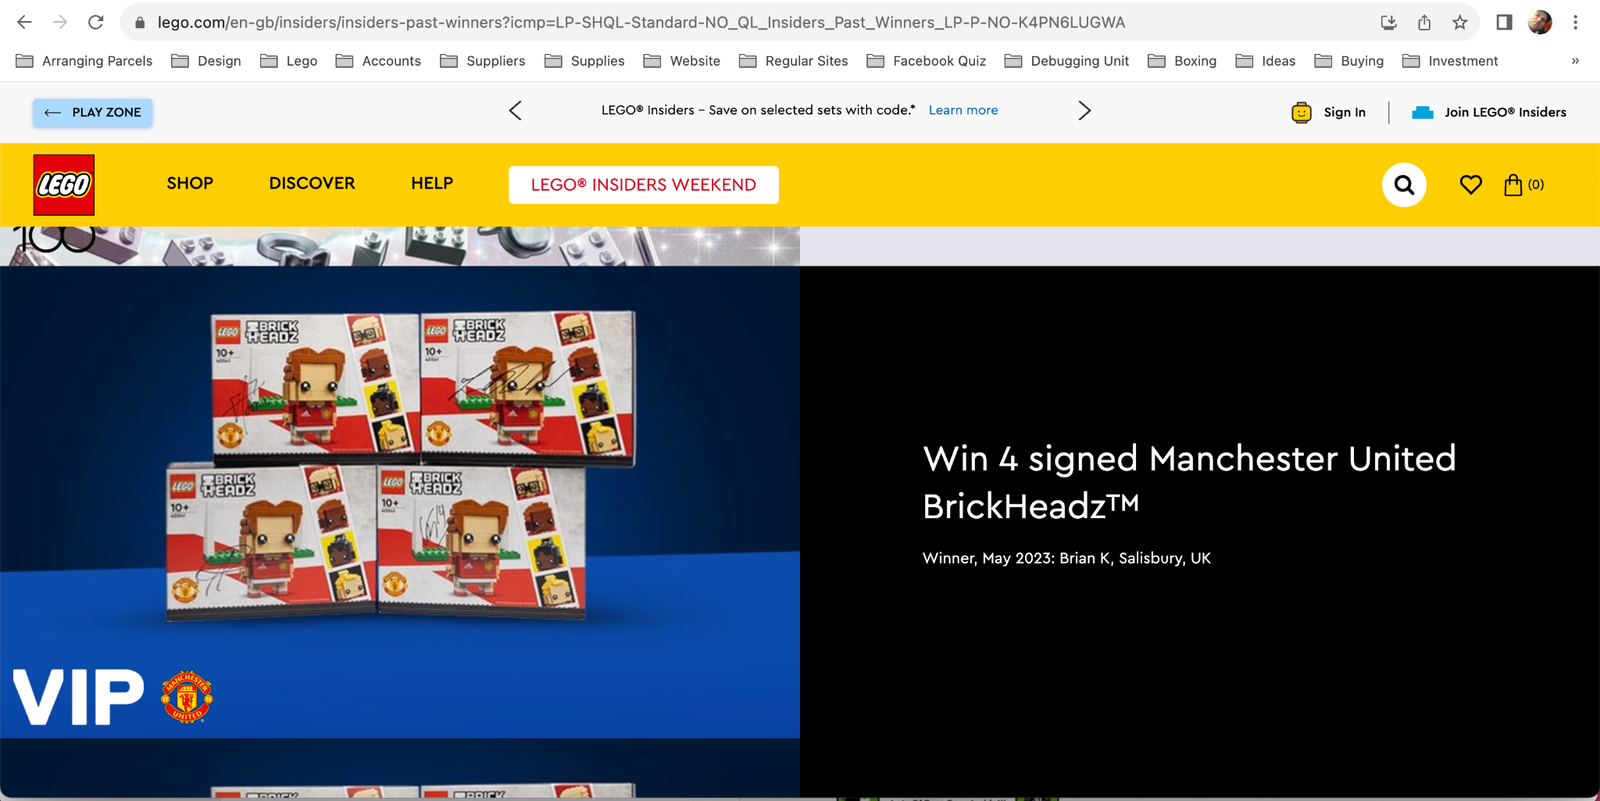Open the DISCOVER menu
Screen dimensions: 1600x801
312,183
